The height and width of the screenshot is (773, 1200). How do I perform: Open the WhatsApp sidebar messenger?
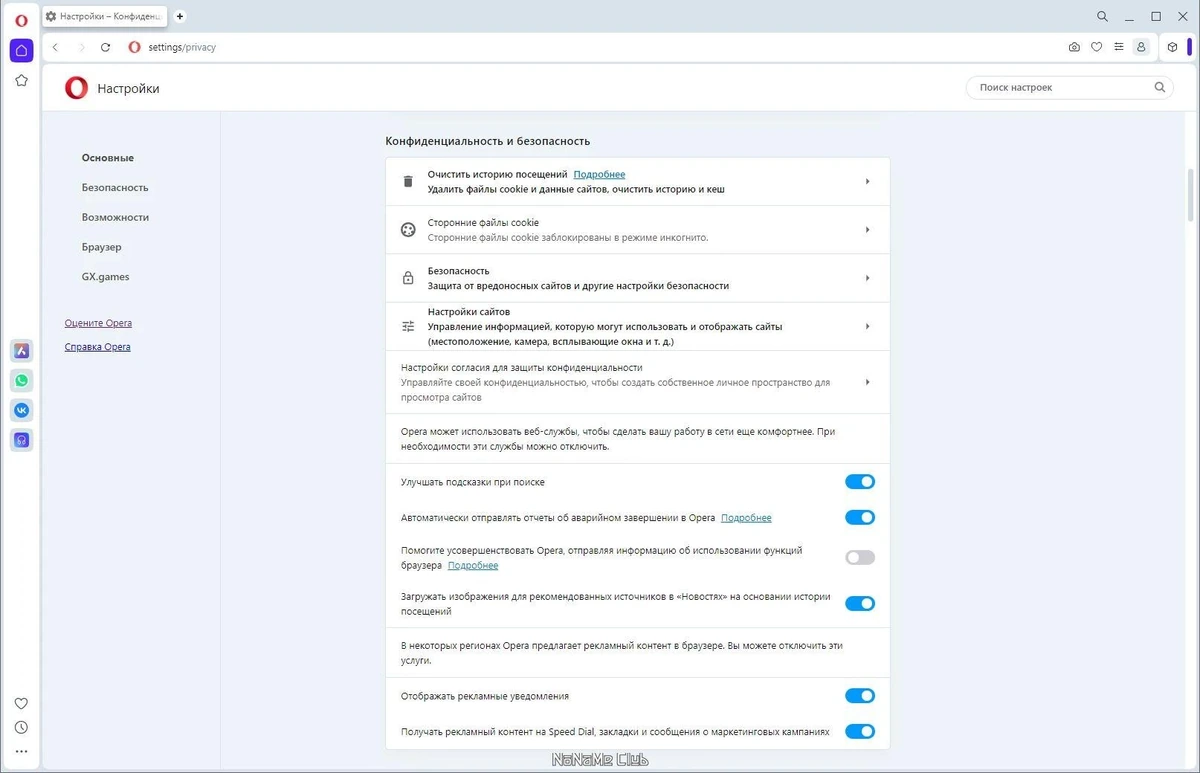point(21,380)
